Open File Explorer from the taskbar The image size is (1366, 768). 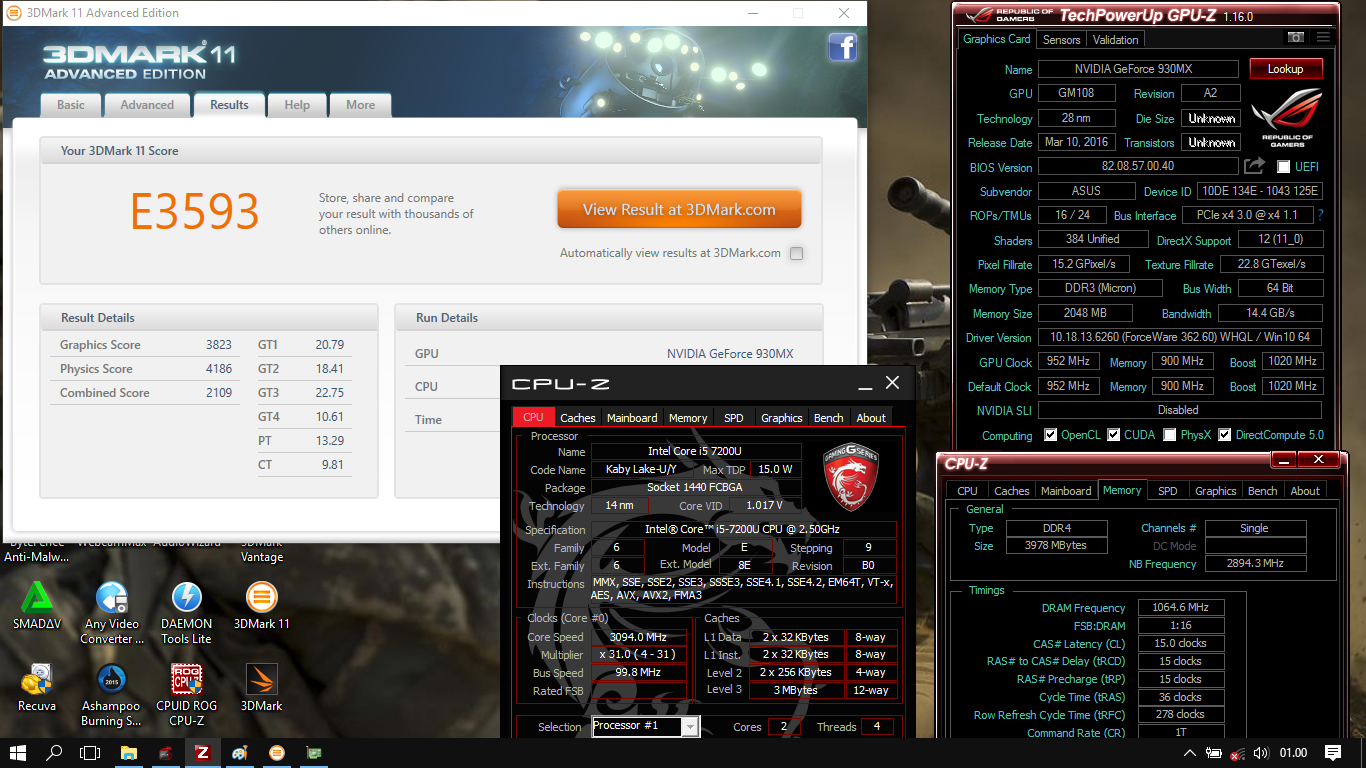pos(129,752)
